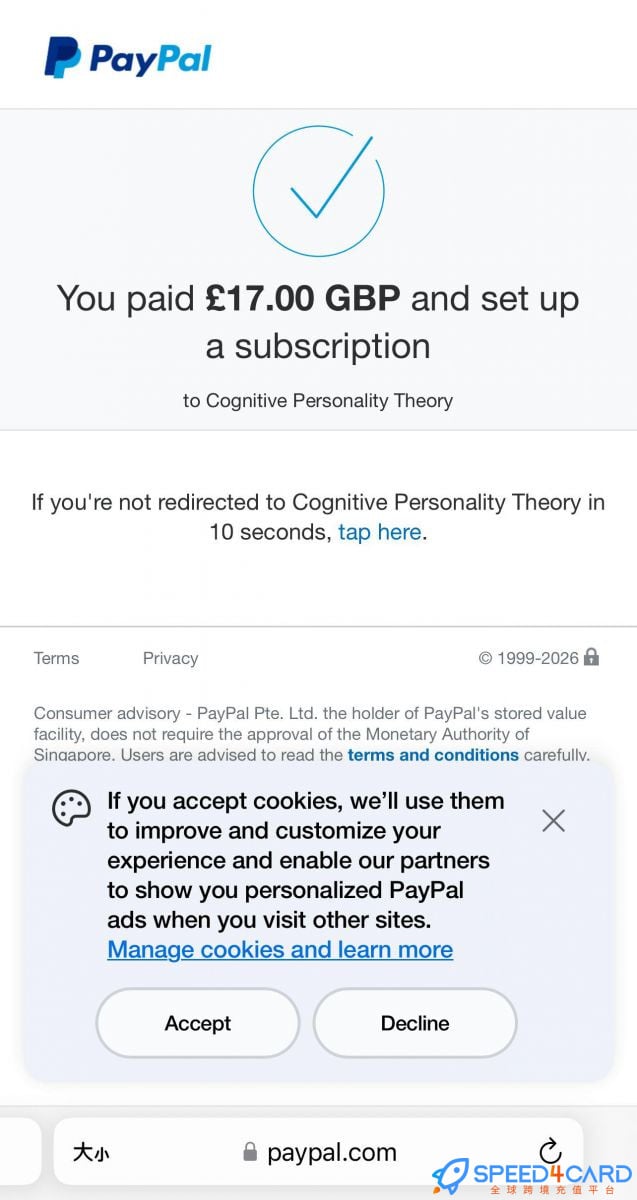
Task: Open the Terms page
Action: 56,658
